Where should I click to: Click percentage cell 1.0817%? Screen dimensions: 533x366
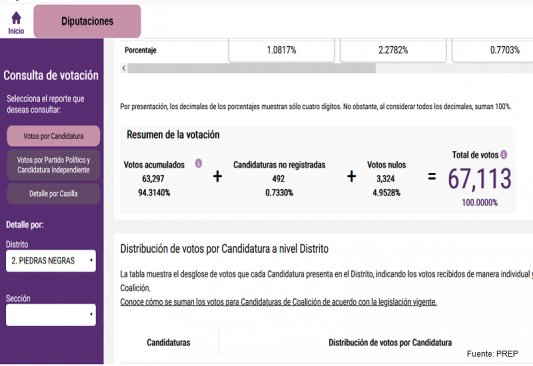[281, 50]
